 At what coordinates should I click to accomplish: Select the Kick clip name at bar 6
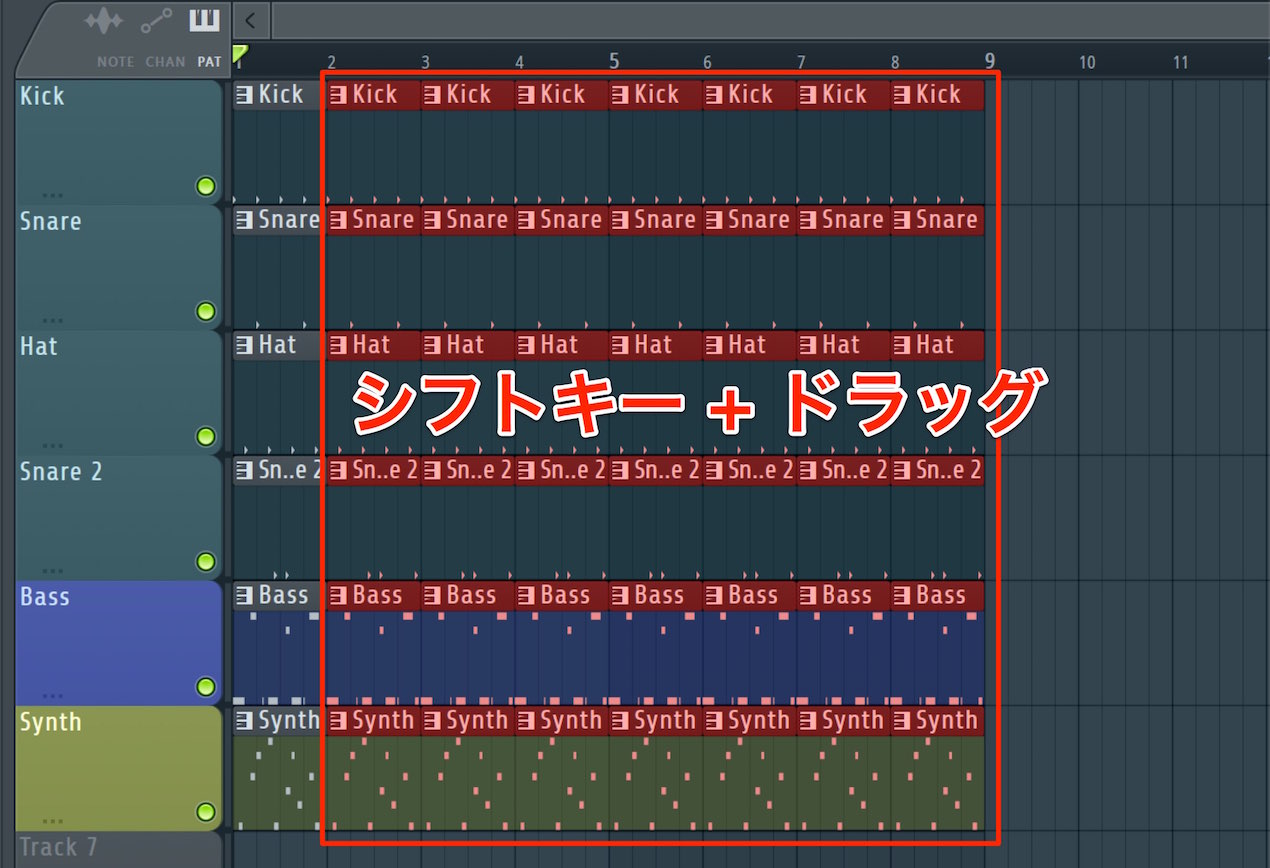(751, 95)
